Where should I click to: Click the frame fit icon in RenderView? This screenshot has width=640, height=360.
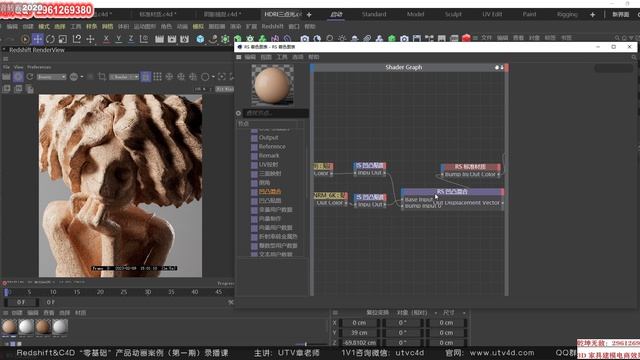point(222,77)
